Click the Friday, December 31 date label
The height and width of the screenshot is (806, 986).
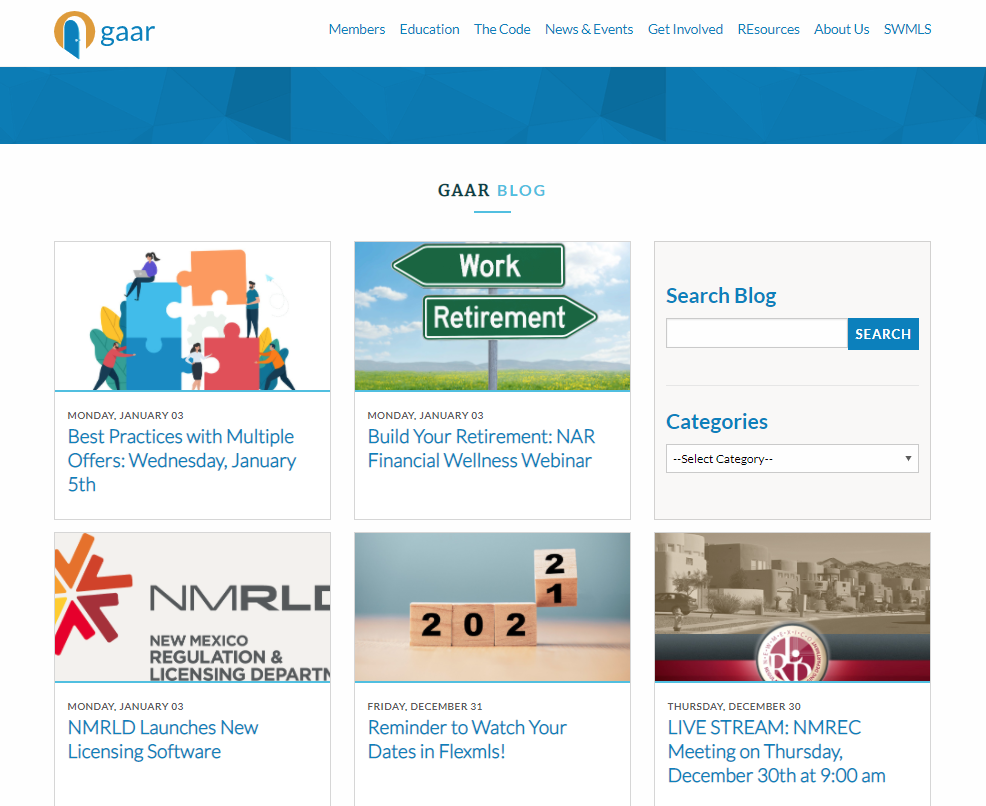click(x=425, y=707)
